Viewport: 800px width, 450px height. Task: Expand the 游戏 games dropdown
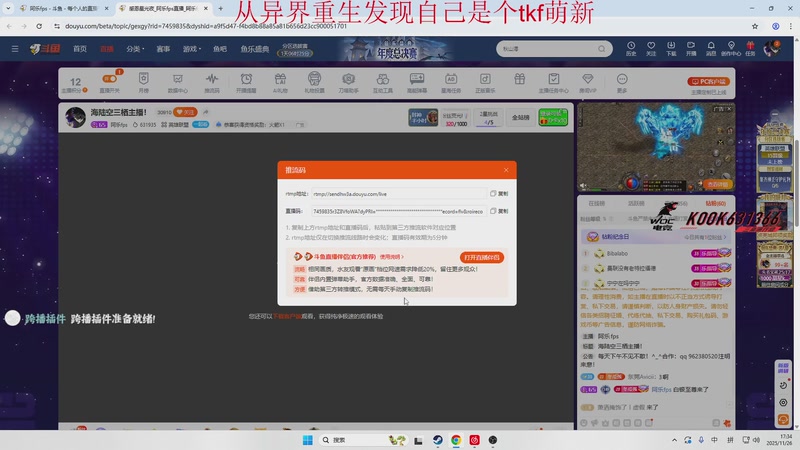192,49
